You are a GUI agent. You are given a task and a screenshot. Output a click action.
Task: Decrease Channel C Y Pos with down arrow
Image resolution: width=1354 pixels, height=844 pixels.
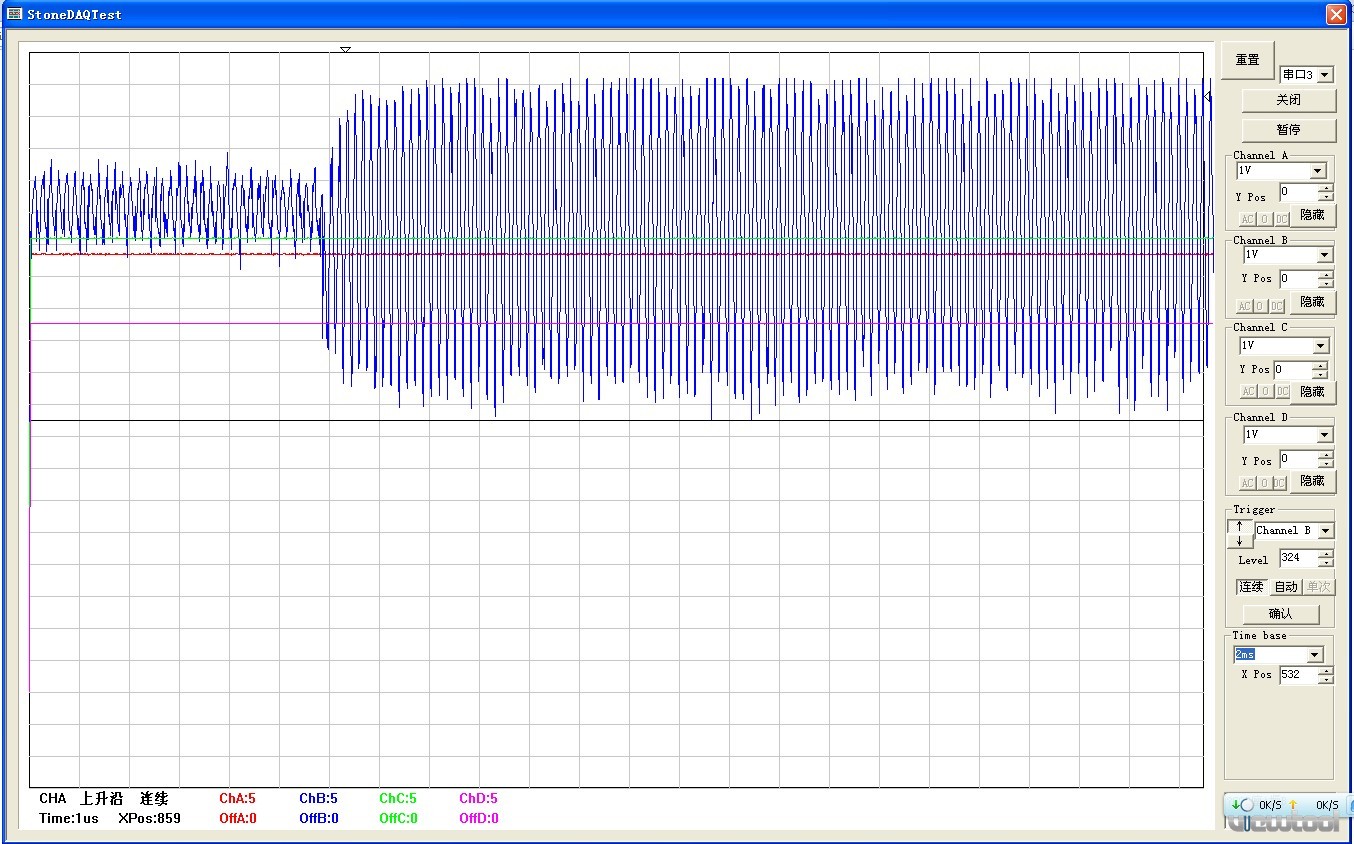1320,375
